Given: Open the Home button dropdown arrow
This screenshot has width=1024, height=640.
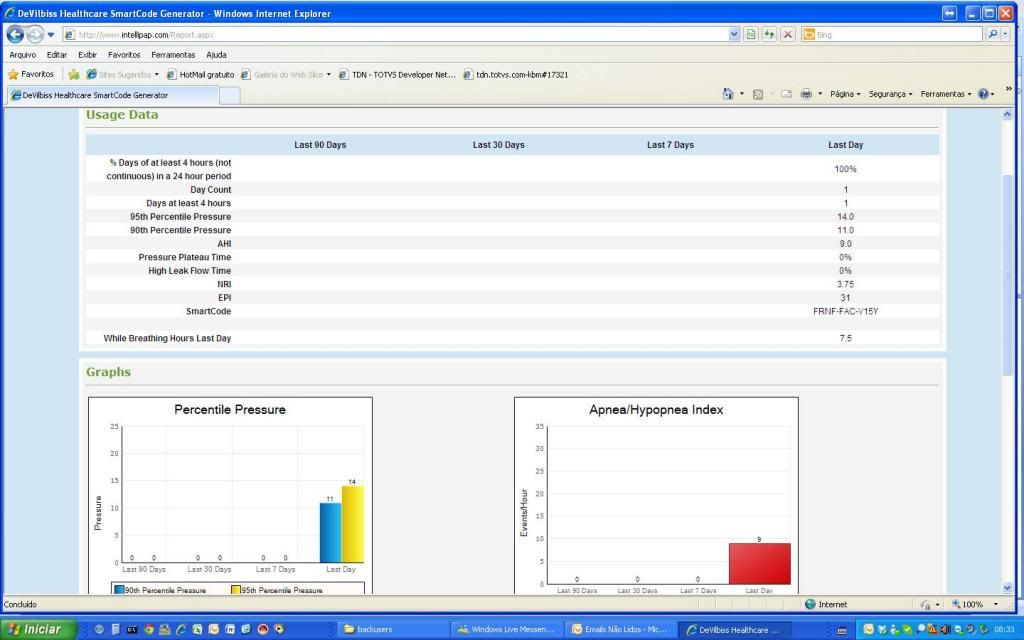Looking at the screenshot, I should [742, 94].
